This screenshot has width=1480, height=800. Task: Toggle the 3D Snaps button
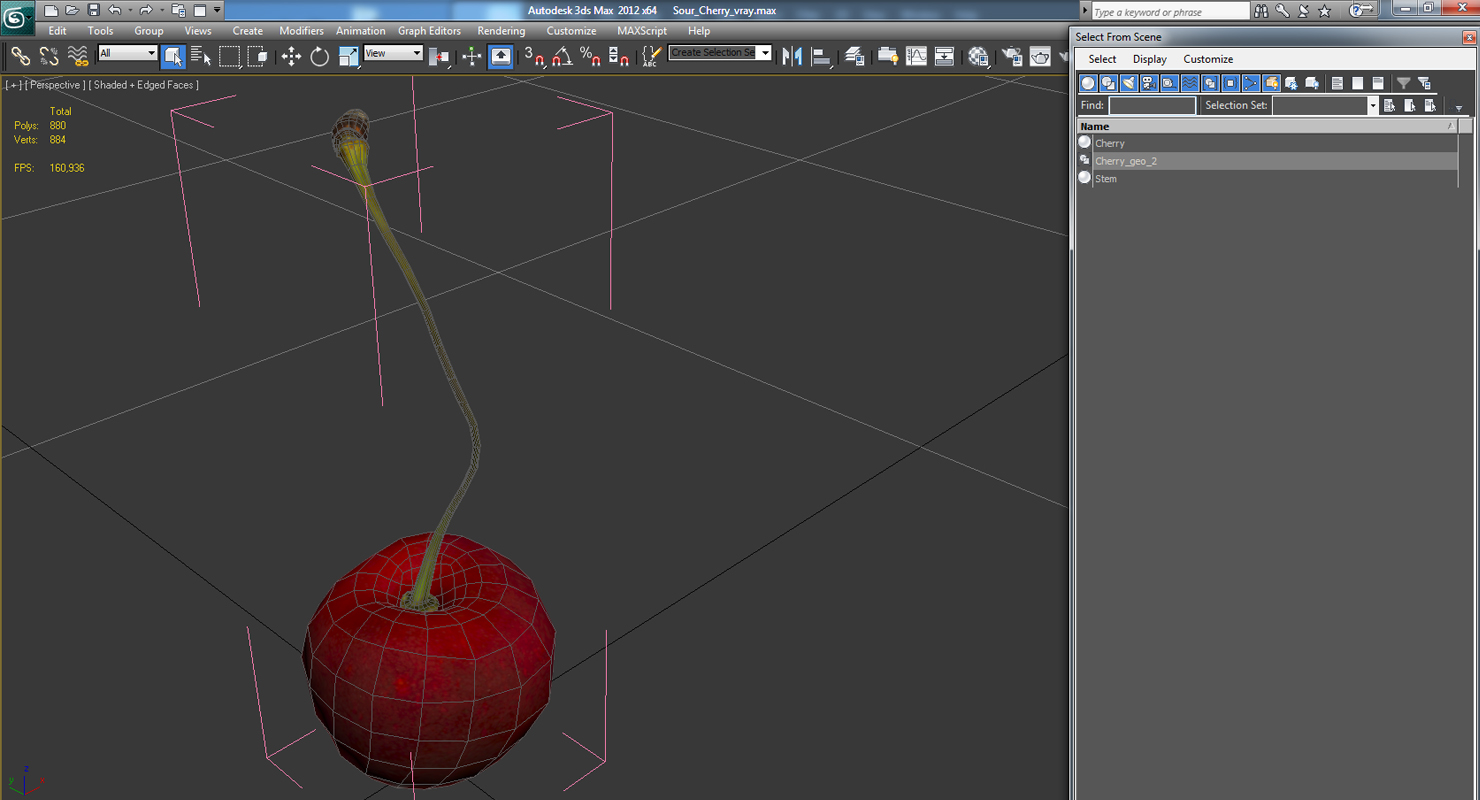534,56
